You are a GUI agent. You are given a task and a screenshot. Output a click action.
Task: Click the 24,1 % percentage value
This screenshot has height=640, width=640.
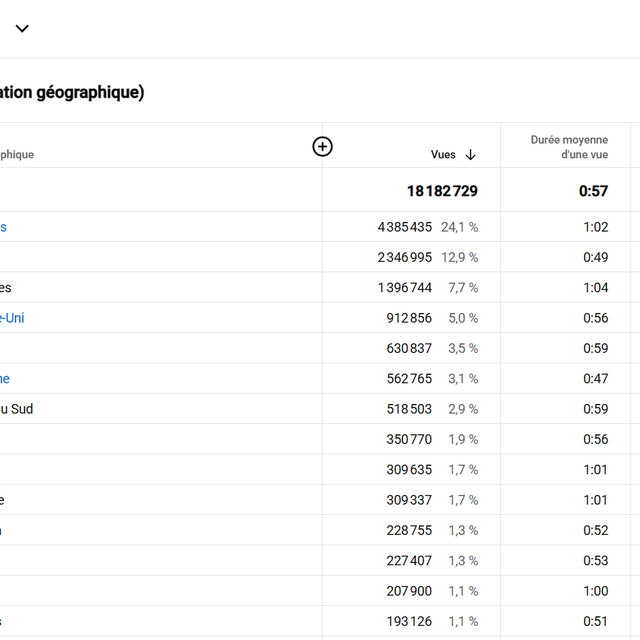(459, 227)
